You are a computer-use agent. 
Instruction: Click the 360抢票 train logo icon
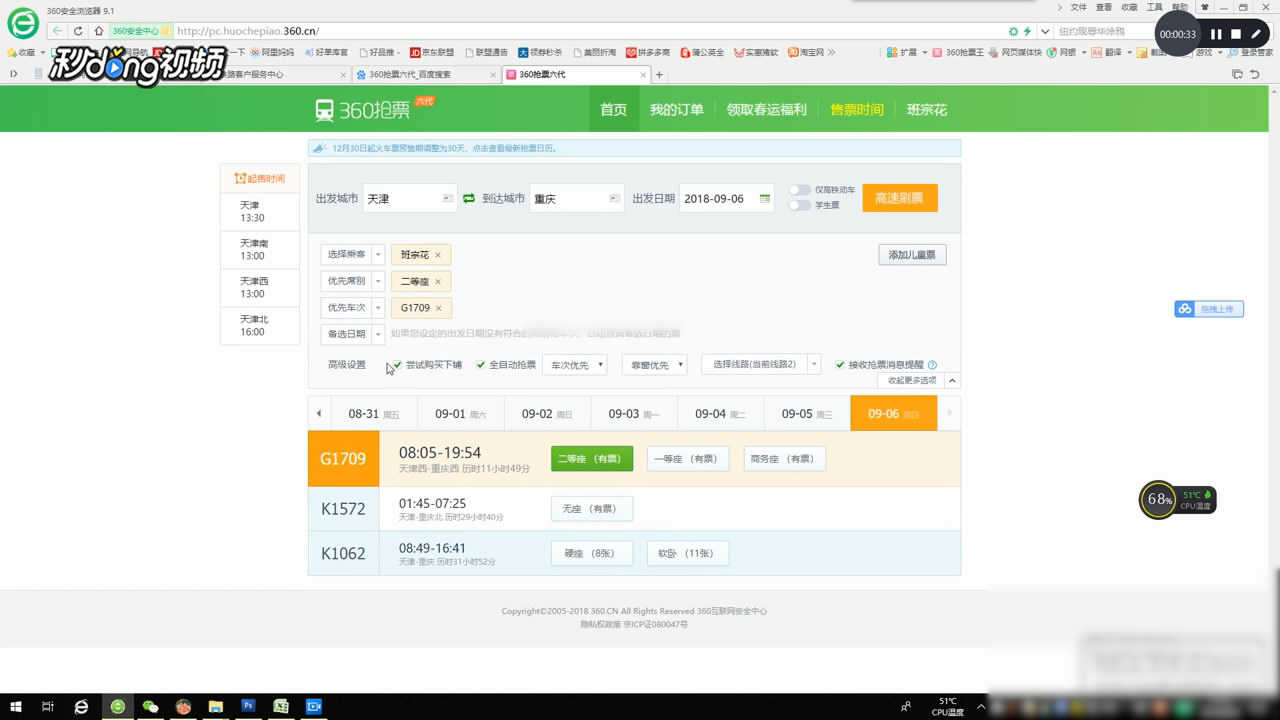point(325,109)
